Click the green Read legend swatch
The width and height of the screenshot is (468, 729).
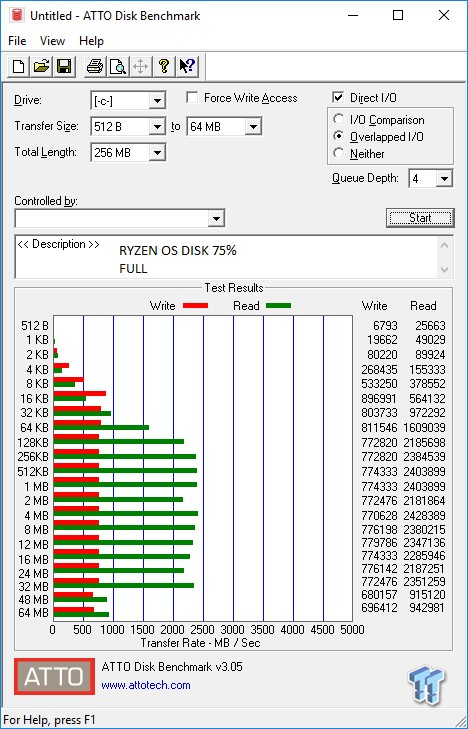[x=278, y=305]
